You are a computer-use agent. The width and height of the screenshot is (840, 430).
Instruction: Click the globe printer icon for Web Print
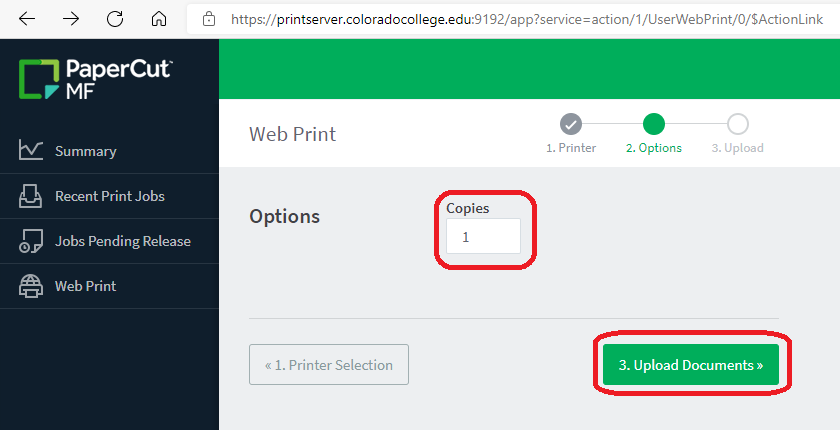pyautogui.click(x=31, y=286)
